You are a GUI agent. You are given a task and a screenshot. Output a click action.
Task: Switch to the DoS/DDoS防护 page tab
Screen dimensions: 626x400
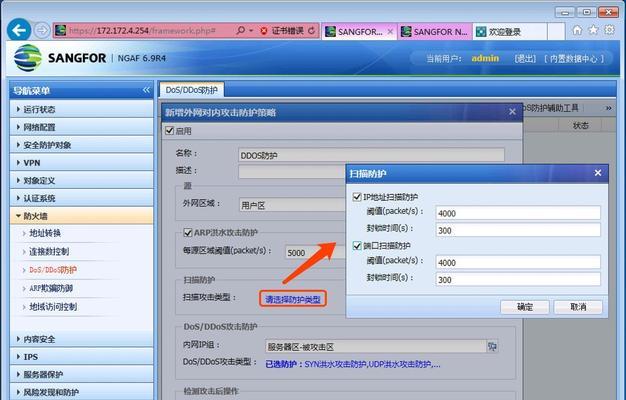pyautogui.click(x=192, y=90)
